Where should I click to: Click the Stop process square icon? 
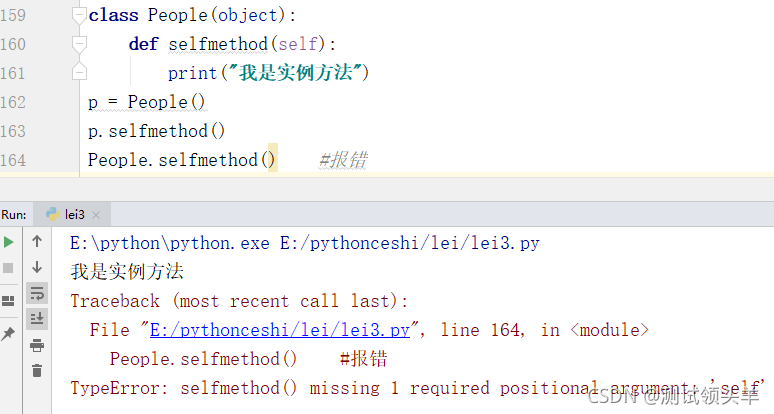pos(8,268)
